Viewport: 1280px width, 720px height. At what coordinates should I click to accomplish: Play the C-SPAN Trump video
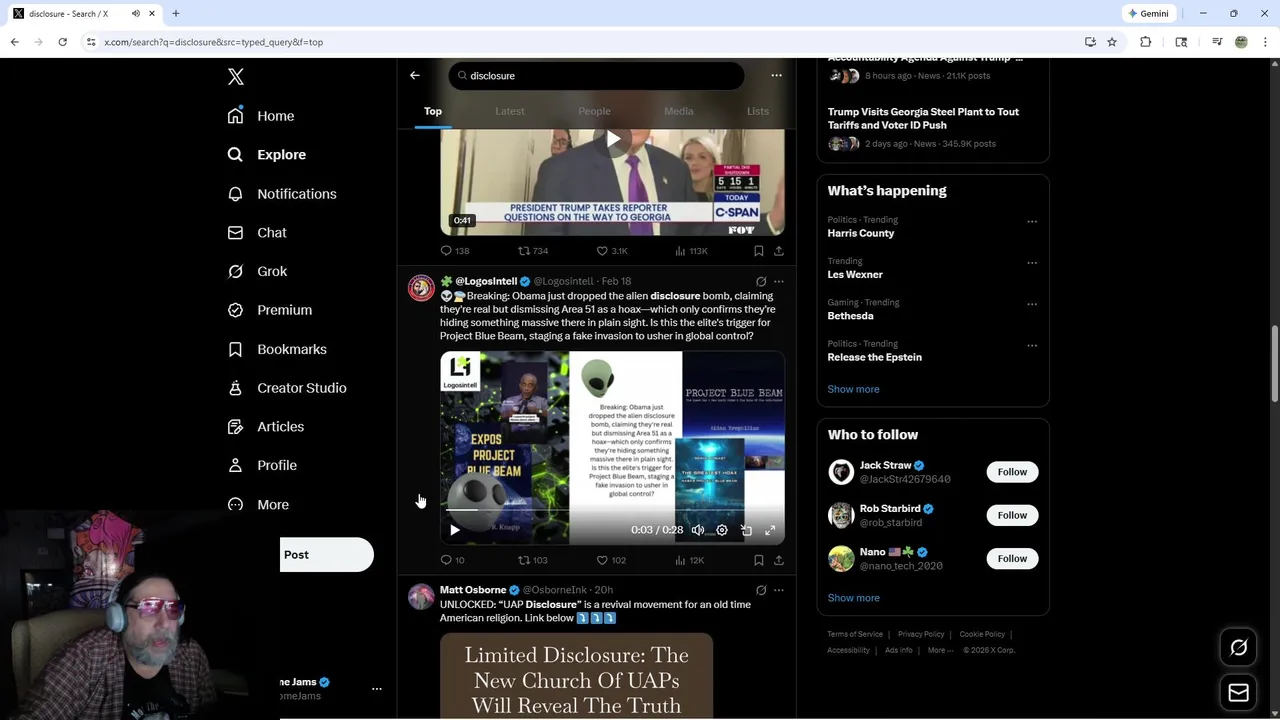coord(613,139)
